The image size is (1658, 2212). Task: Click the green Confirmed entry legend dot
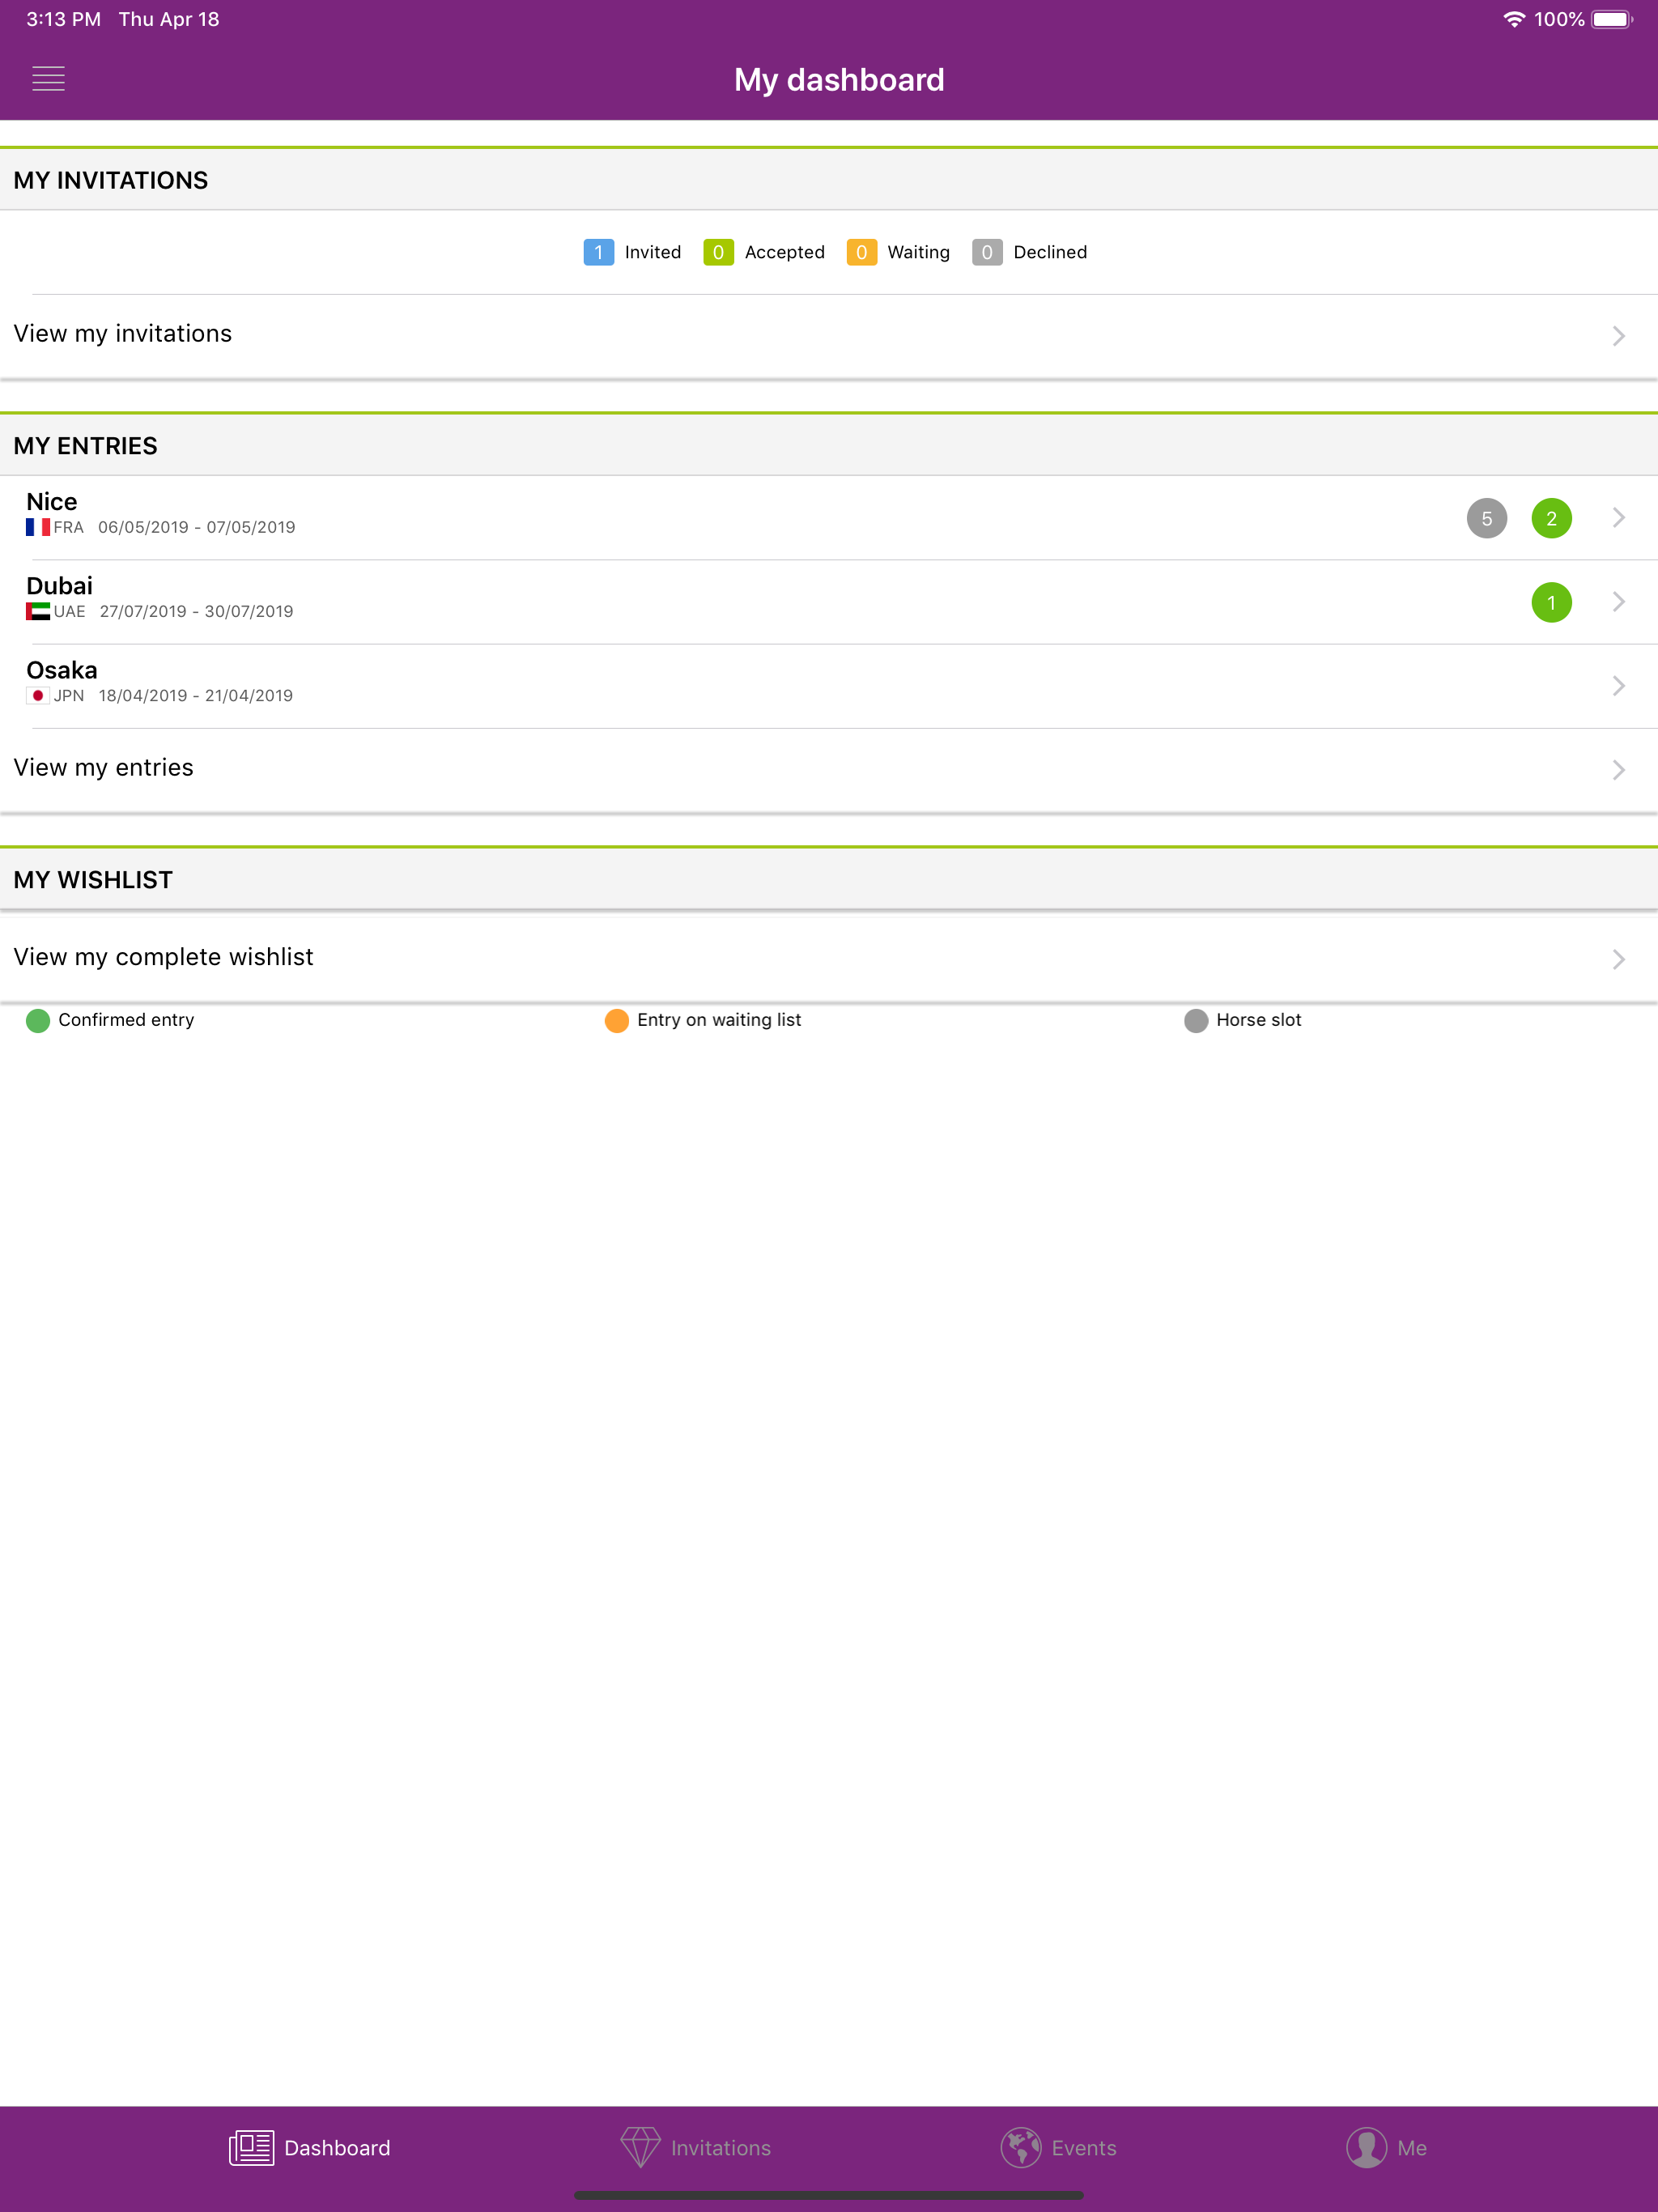(x=38, y=1020)
